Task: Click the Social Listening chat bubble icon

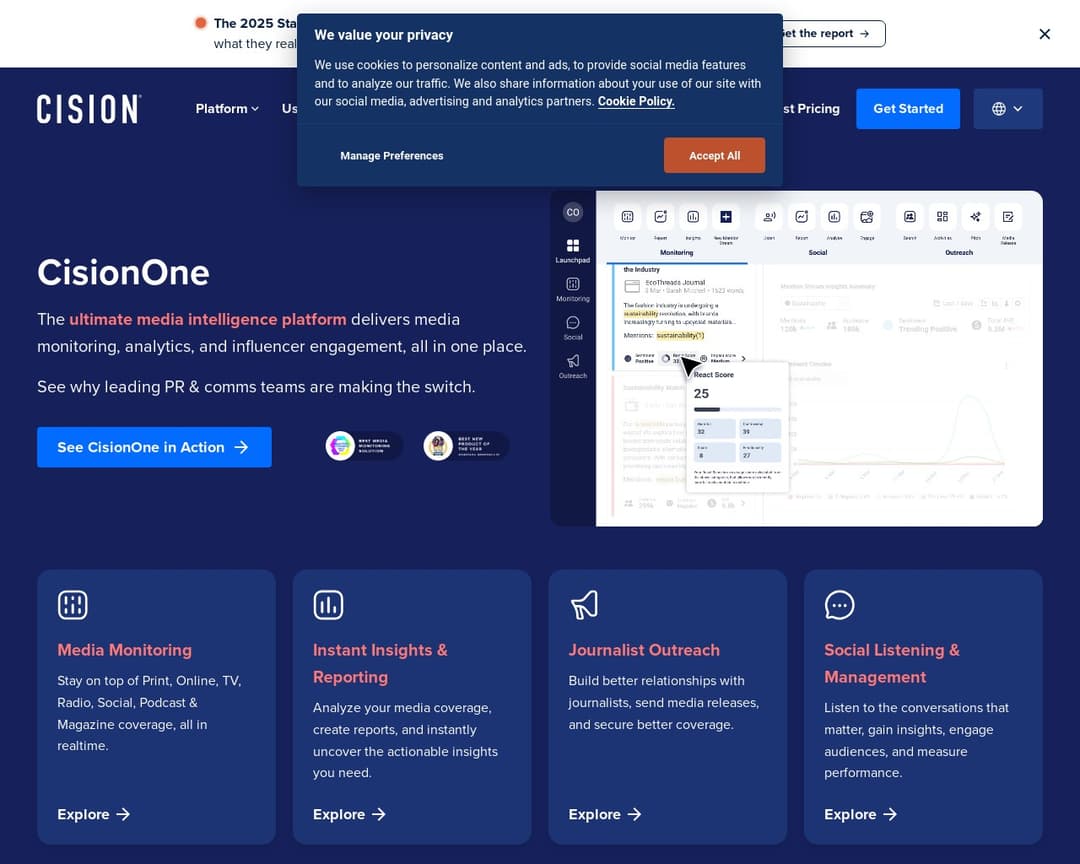Action: coord(839,605)
